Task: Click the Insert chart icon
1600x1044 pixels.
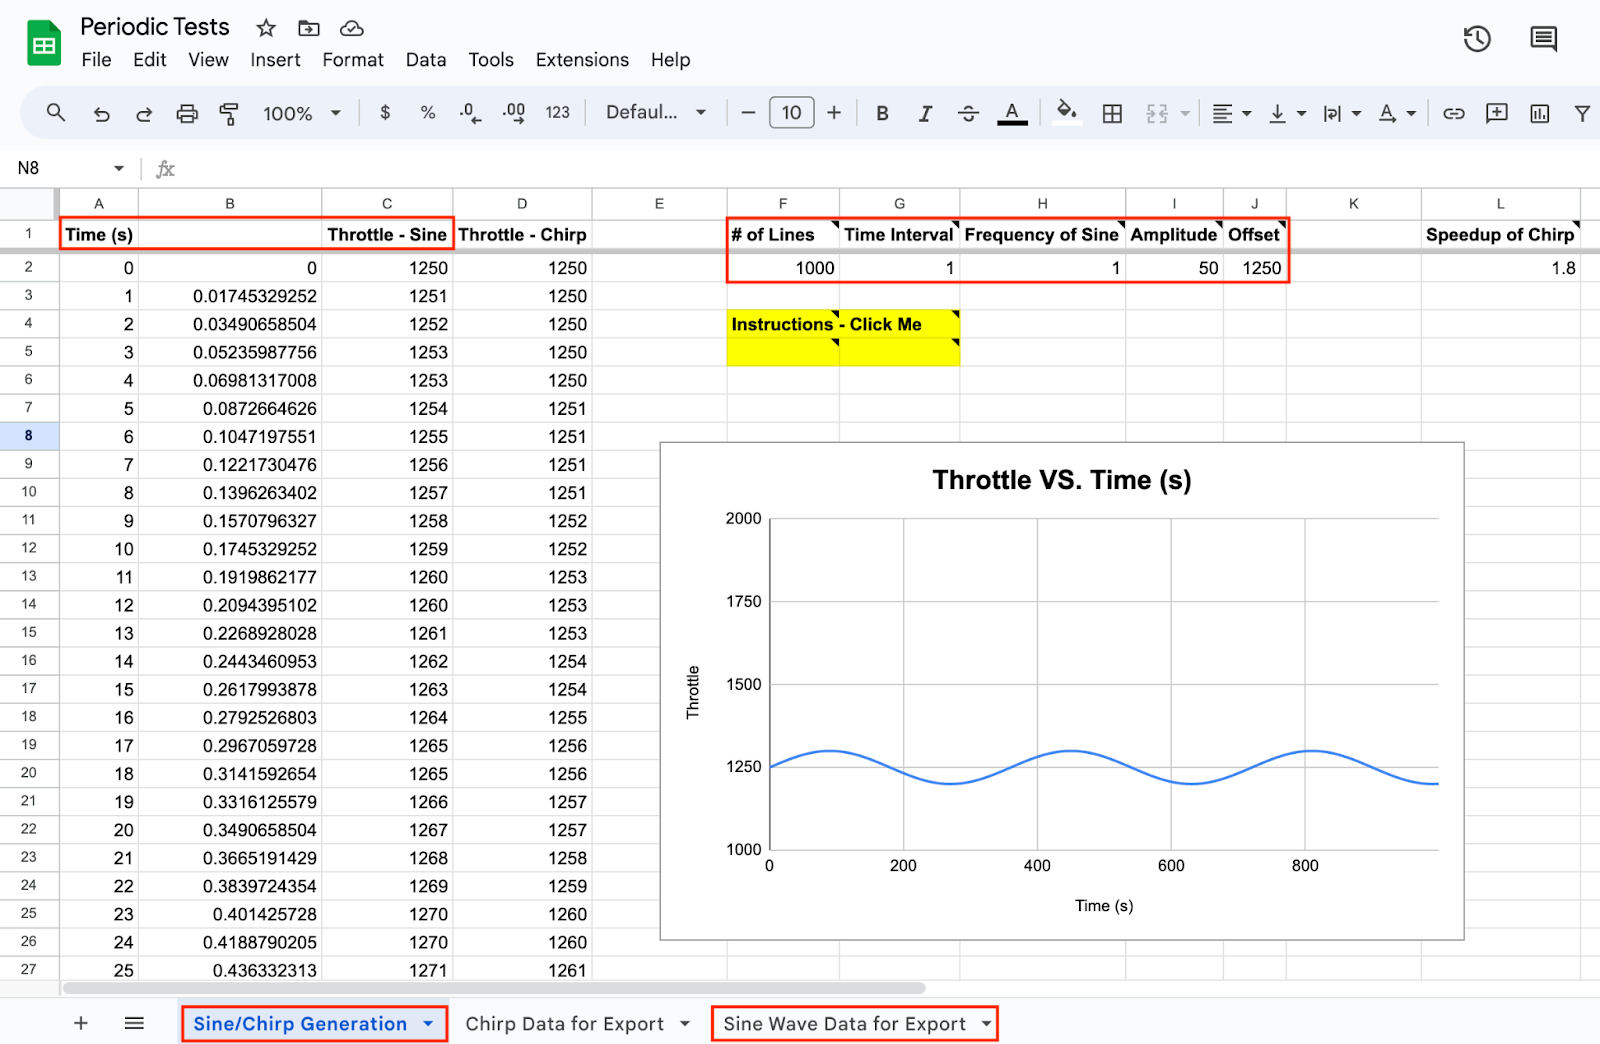Action: tap(1539, 114)
